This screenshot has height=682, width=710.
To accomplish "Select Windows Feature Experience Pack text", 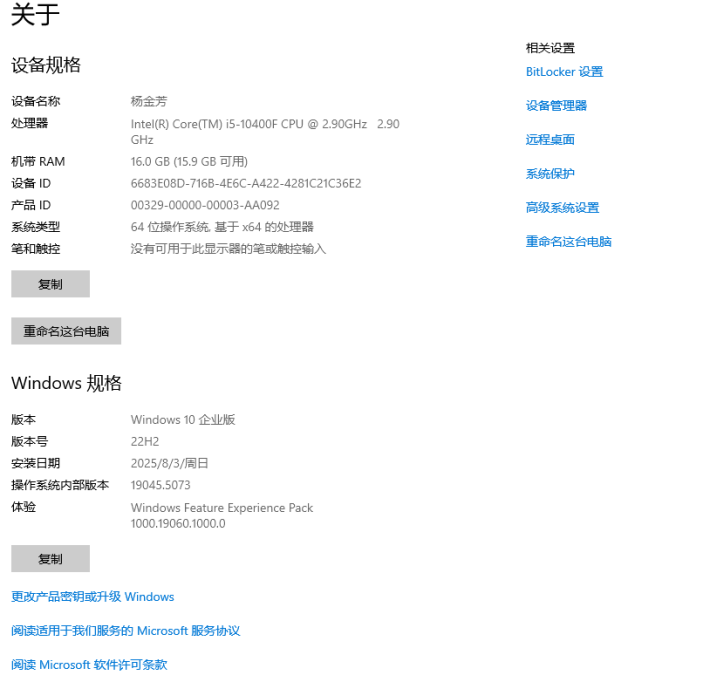I will tap(222, 508).
